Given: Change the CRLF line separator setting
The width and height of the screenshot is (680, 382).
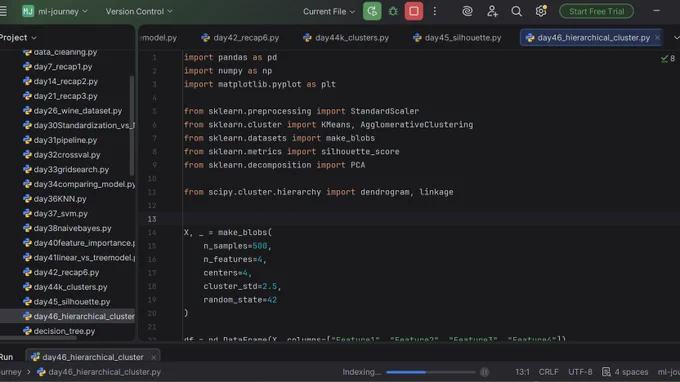Looking at the screenshot, I should [x=549, y=372].
